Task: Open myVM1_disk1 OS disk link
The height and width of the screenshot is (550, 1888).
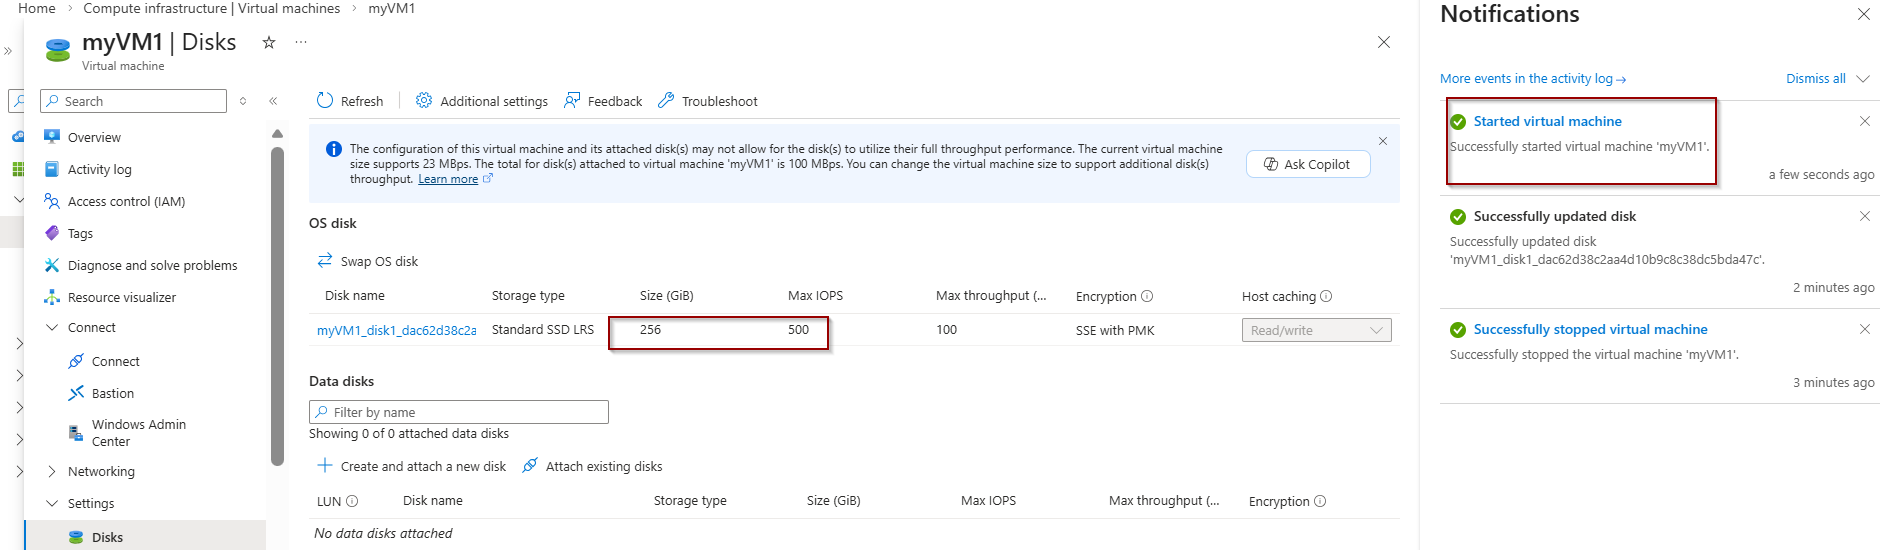Action: [396, 330]
